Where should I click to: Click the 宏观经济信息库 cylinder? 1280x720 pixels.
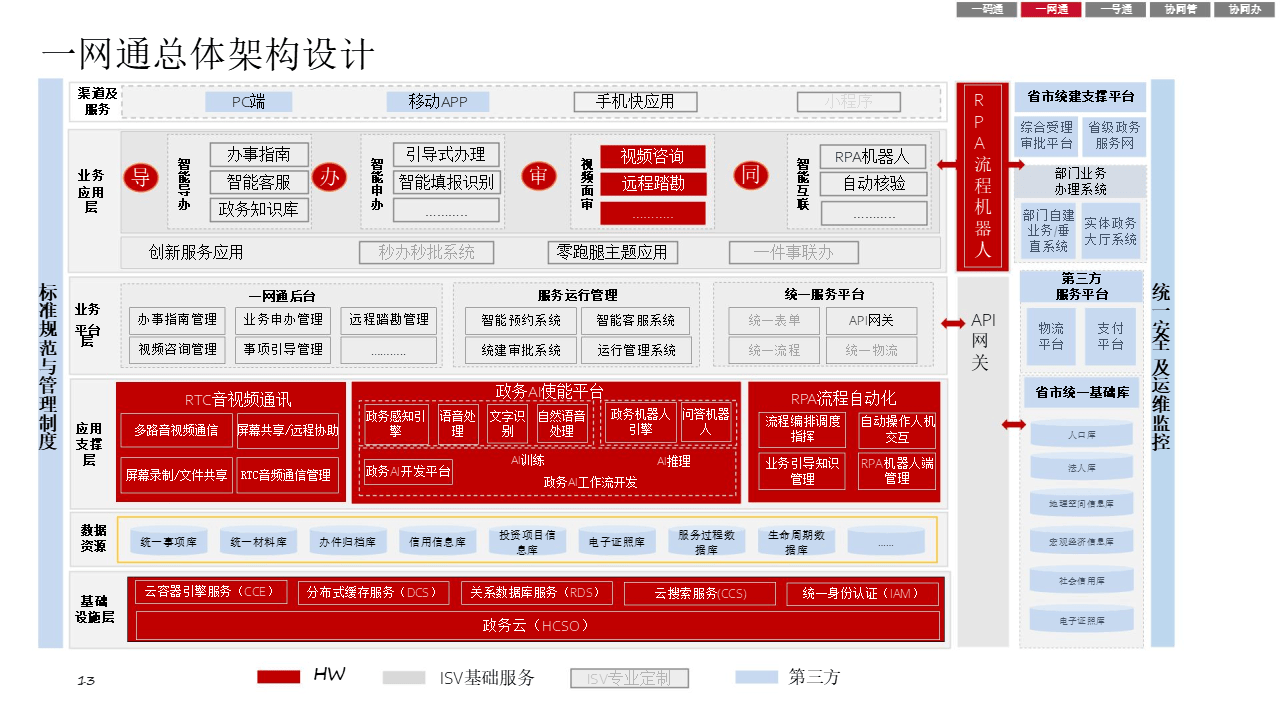[1082, 540]
